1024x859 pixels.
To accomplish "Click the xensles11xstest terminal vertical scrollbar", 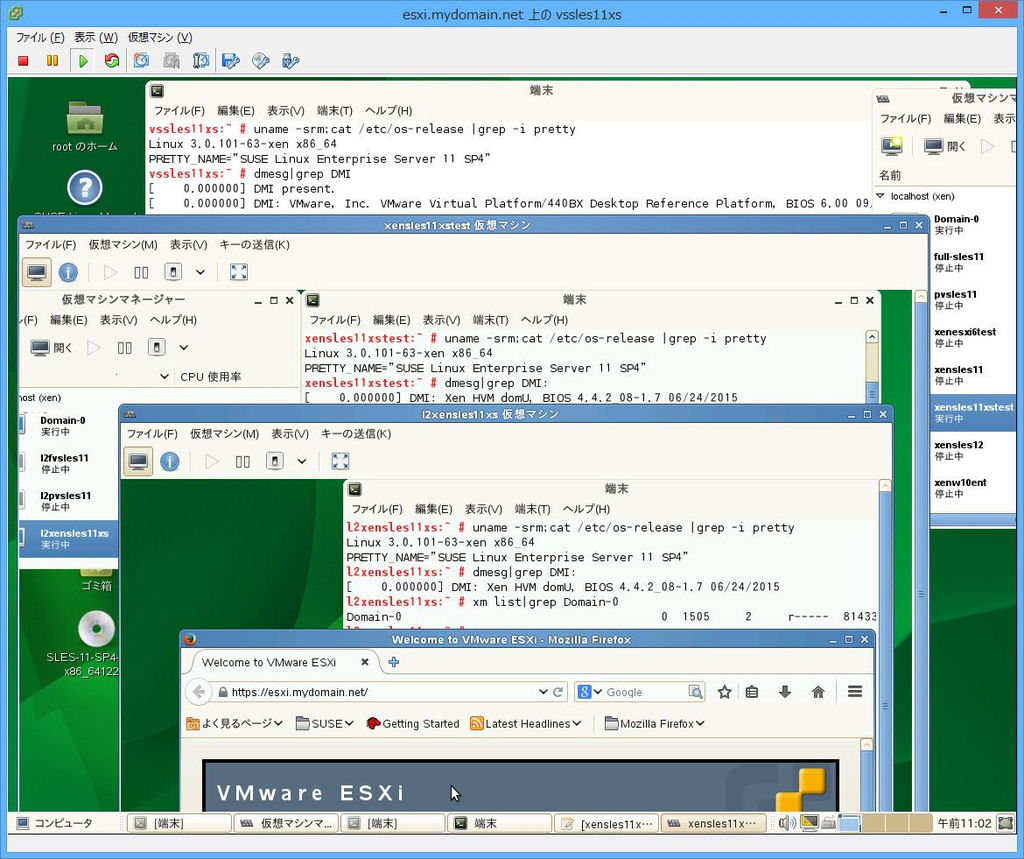I will (872, 366).
